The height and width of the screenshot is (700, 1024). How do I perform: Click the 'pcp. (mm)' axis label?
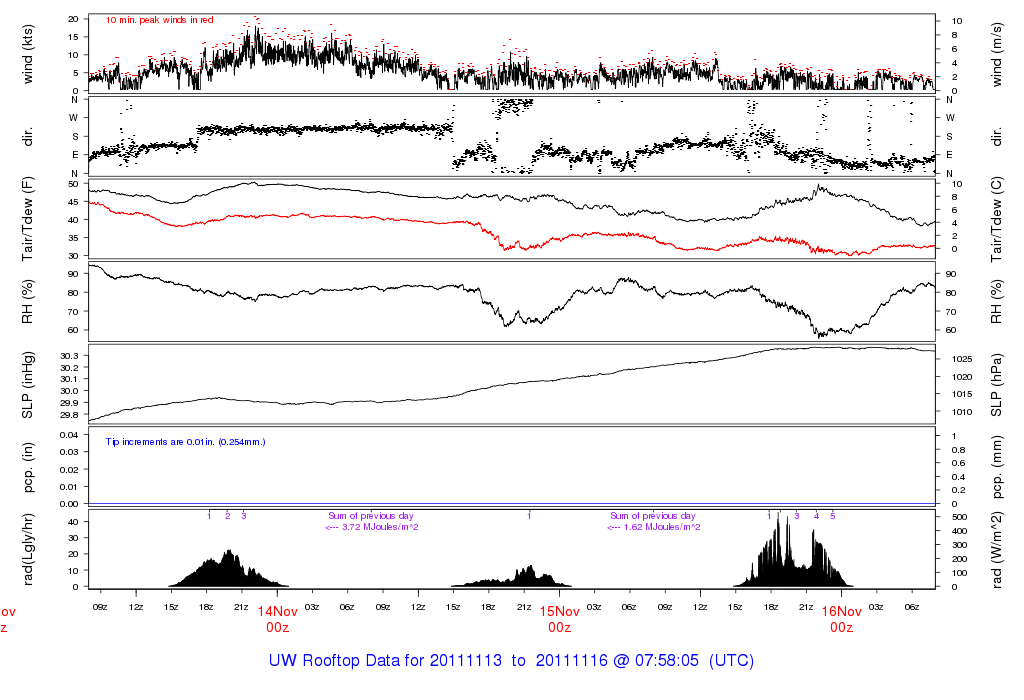997,468
